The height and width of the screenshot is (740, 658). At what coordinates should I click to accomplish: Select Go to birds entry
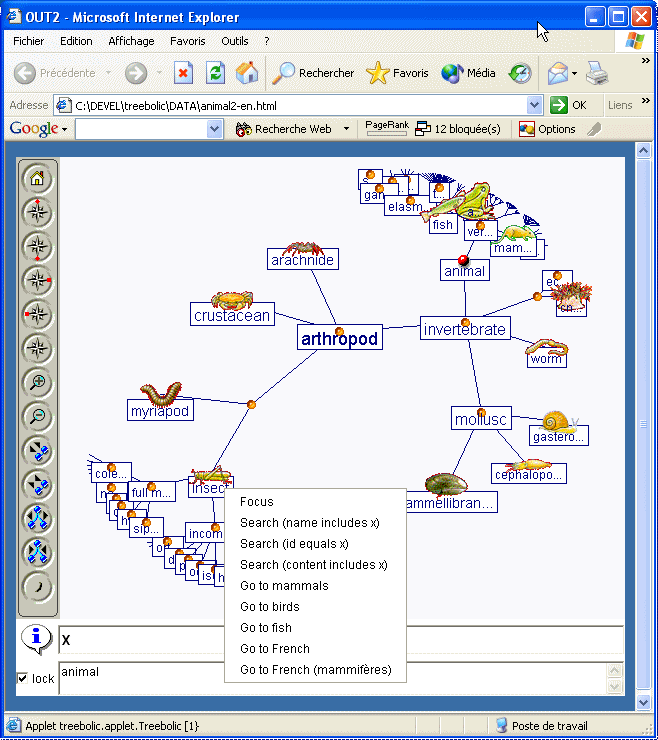pyautogui.click(x=315, y=607)
